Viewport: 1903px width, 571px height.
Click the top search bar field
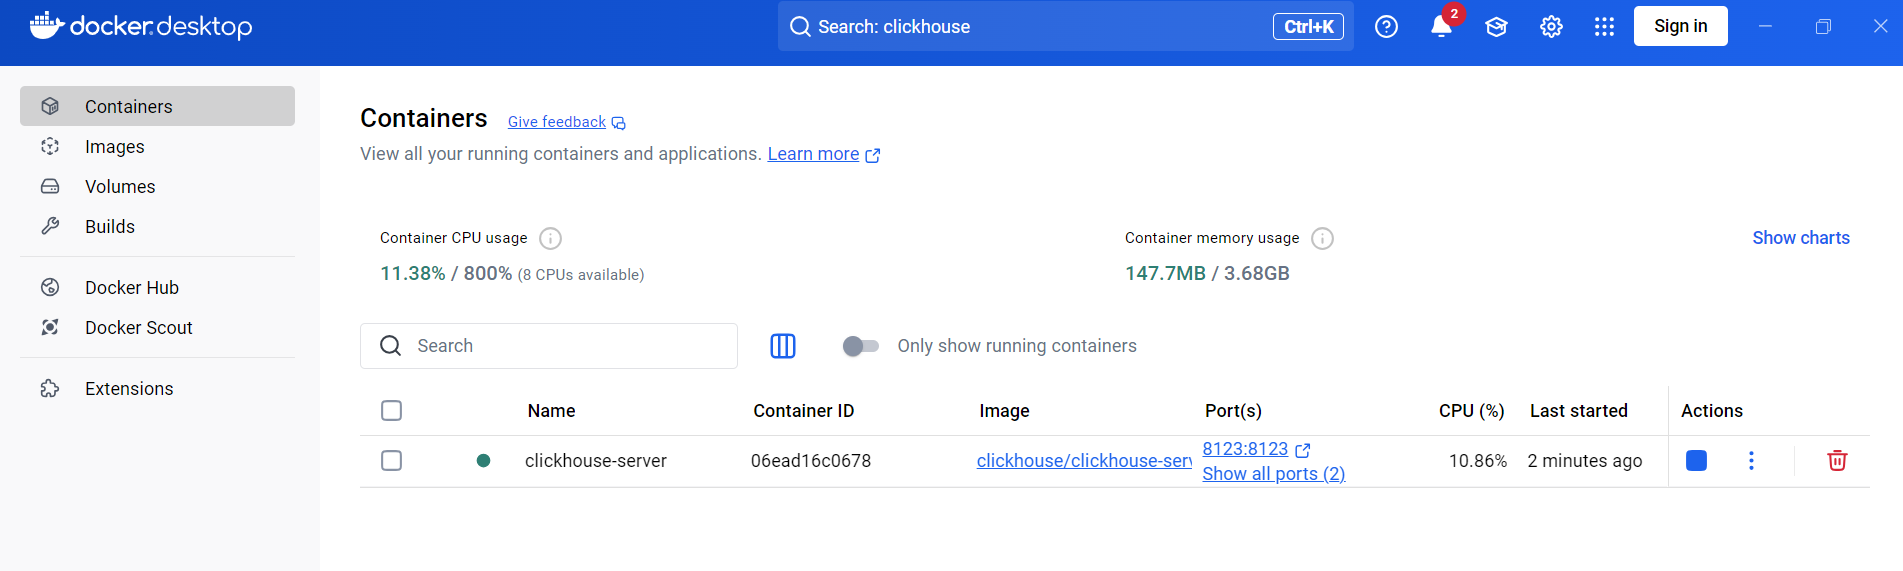tap(1066, 26)
